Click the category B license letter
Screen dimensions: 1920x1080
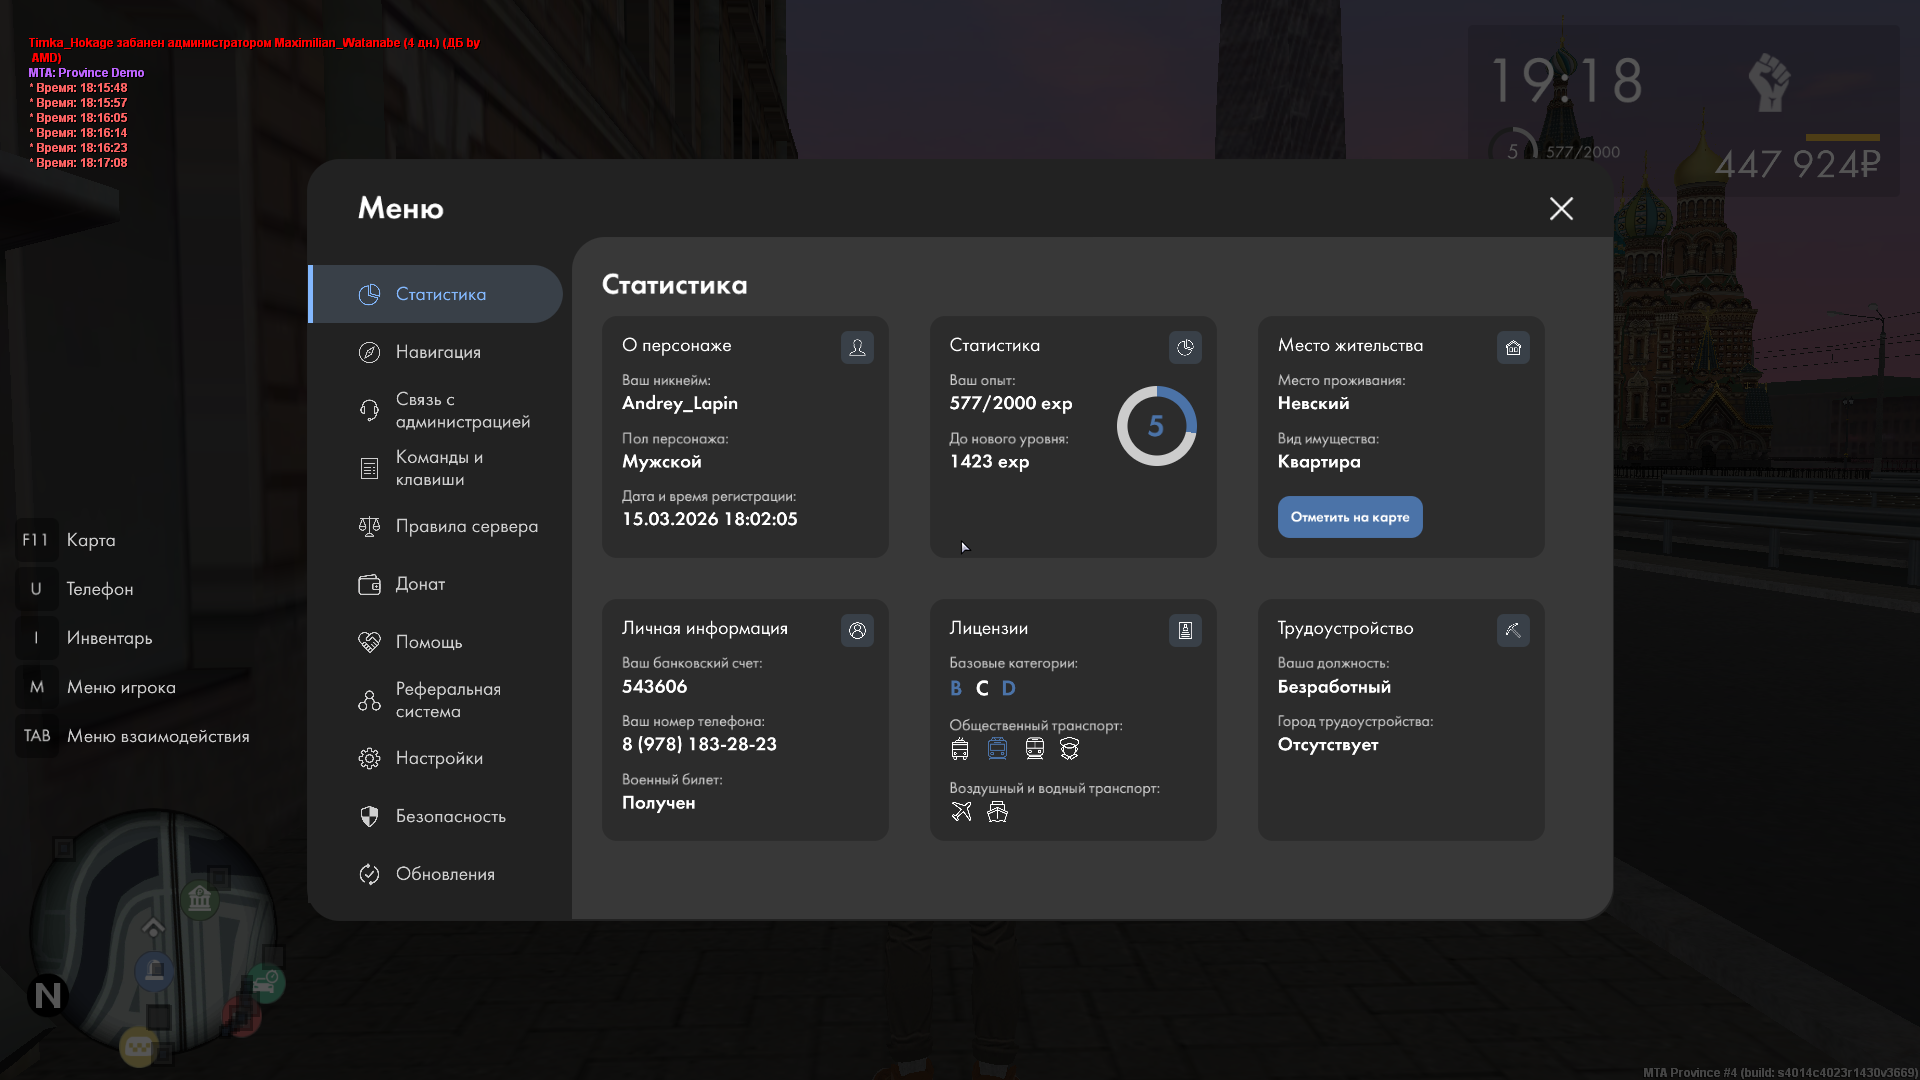pyautogui.click(x=956, y=688)
